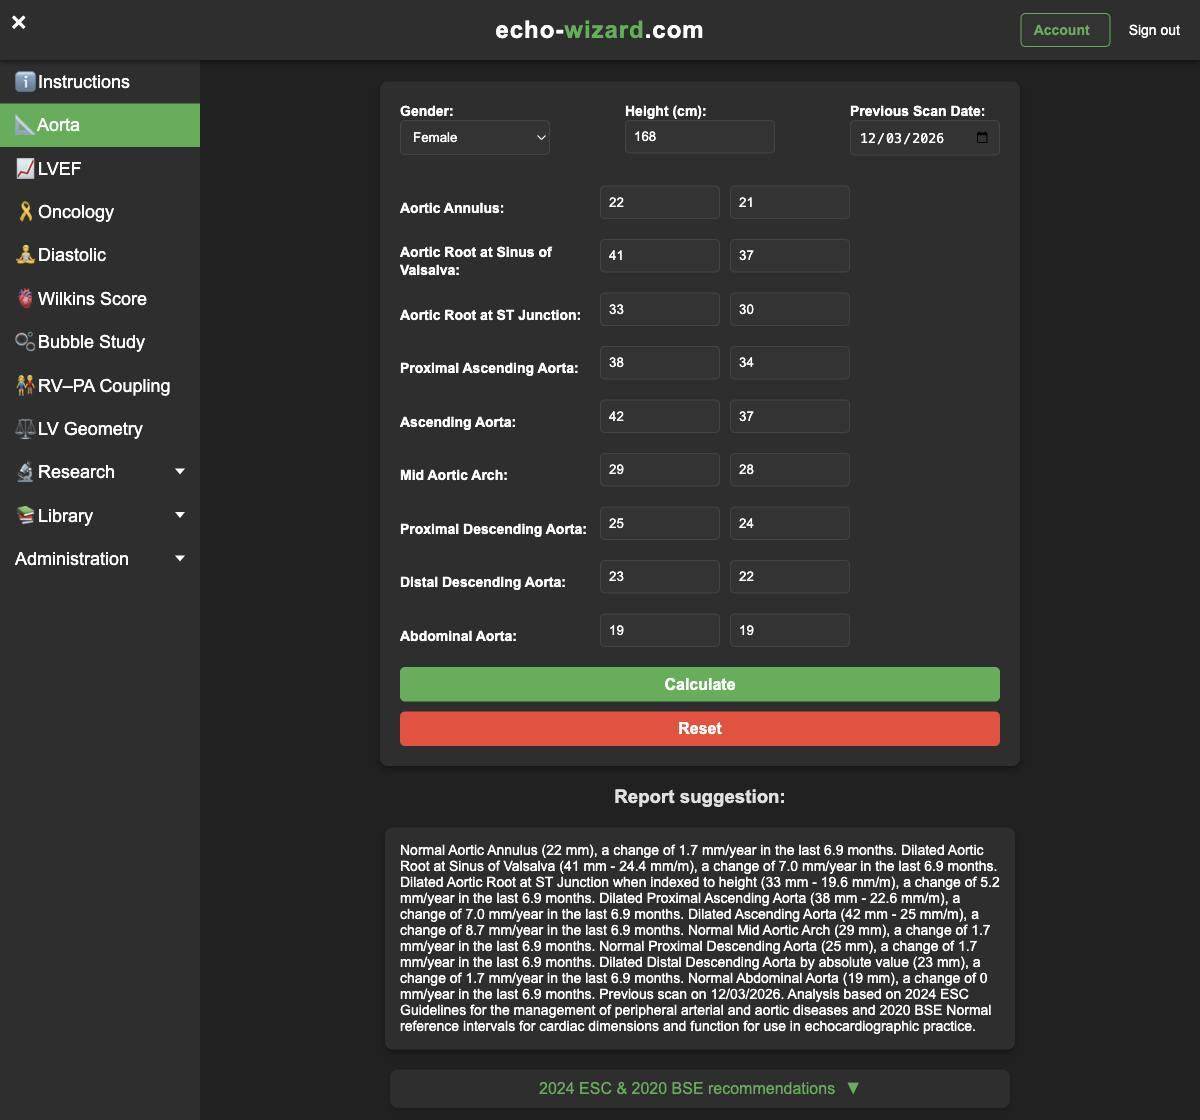Click the Oncology ribbon icon
This screenshot has width=1200, height=1120.
pyautogui.click(x=25, y=212)
